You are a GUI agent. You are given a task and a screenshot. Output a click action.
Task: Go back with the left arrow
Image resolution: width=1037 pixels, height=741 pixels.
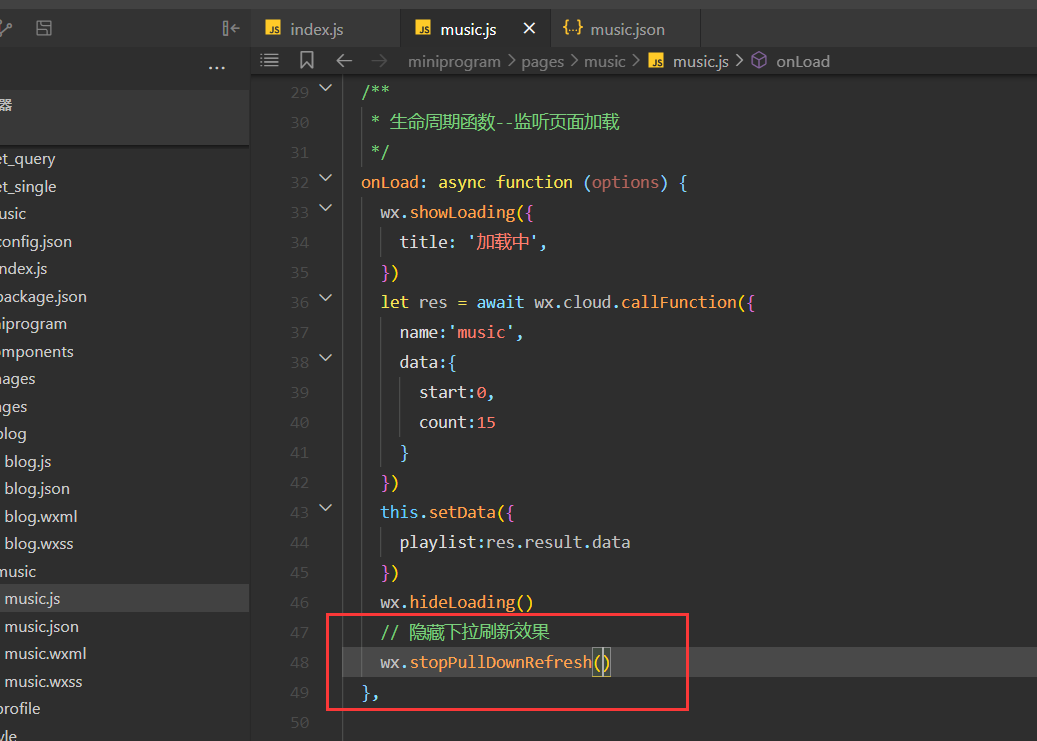point(344,61)
